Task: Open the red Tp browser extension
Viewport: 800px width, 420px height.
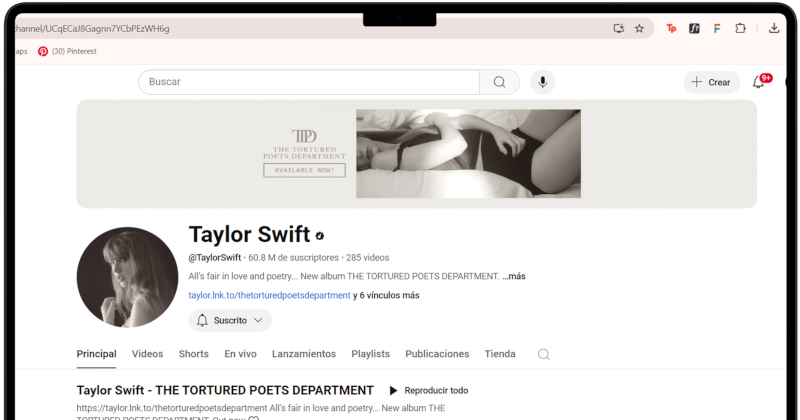Action: click(x=671, y=29)
